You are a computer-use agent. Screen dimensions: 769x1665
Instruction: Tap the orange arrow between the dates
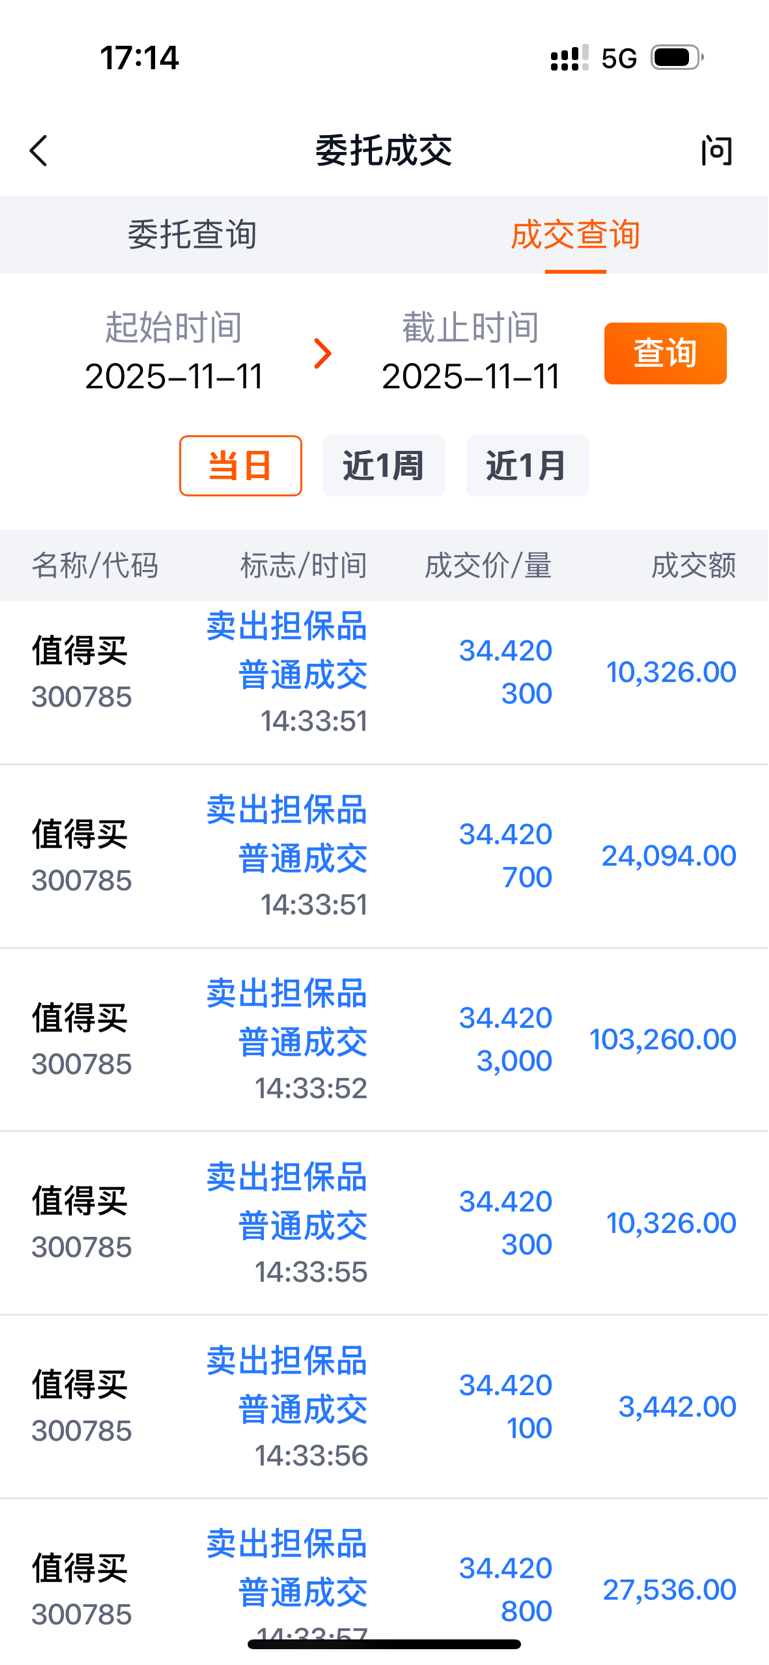coord(322,353)
